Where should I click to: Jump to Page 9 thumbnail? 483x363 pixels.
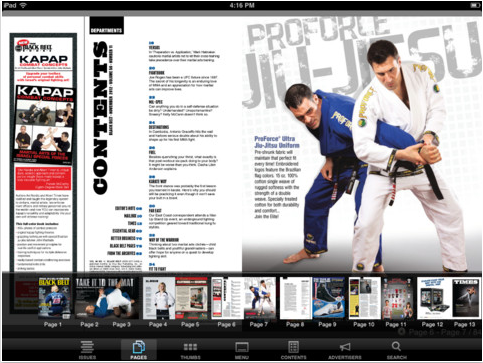tap(328, 298)
